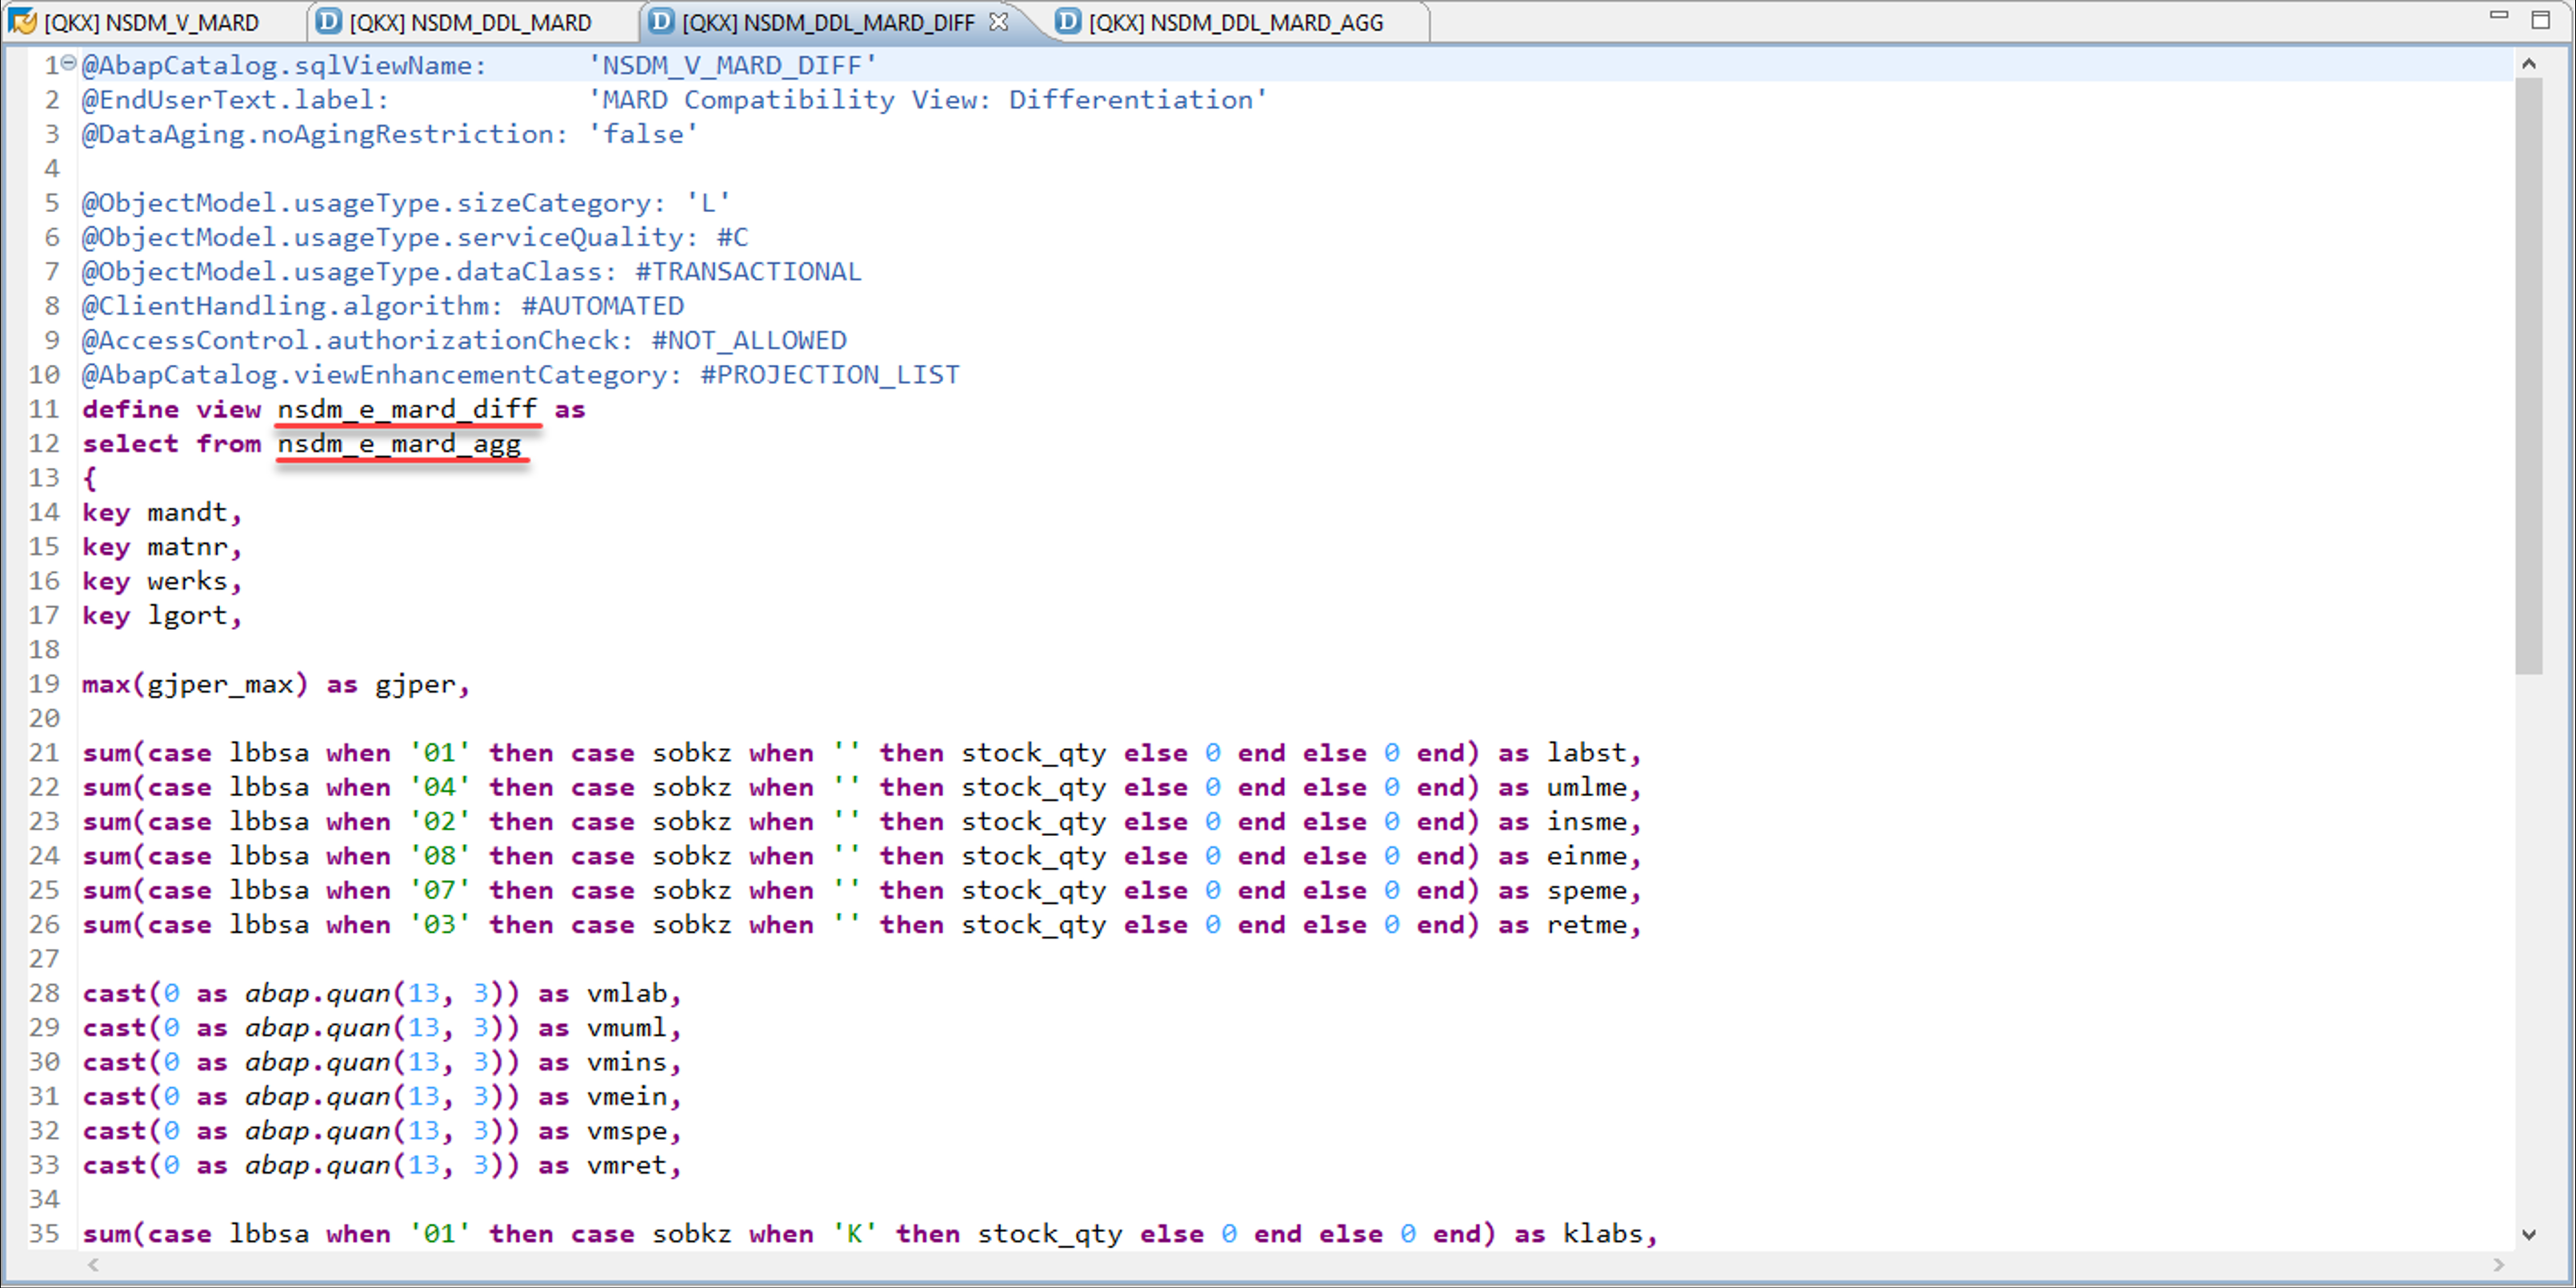Image resolution: width=2576 pixels, height=1288 pixels.
Task: Switch to the NSDM_V_MARD tab
Action: tap(150, 22)
